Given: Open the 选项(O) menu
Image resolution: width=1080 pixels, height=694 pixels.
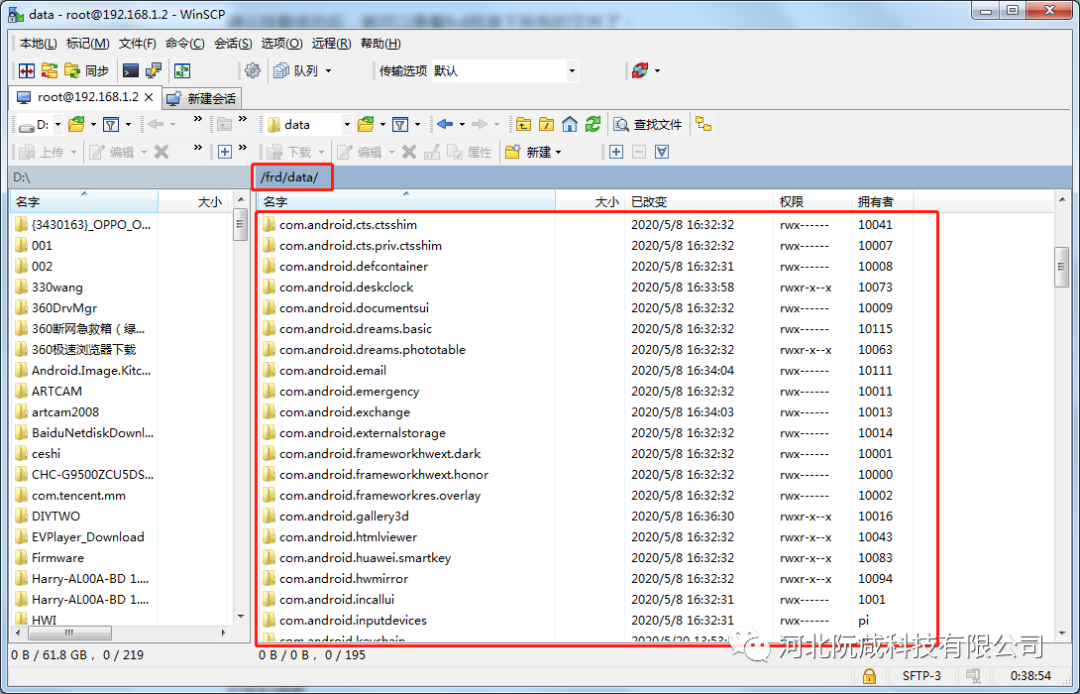Looking at the screenshot, I should pos(282,43).
